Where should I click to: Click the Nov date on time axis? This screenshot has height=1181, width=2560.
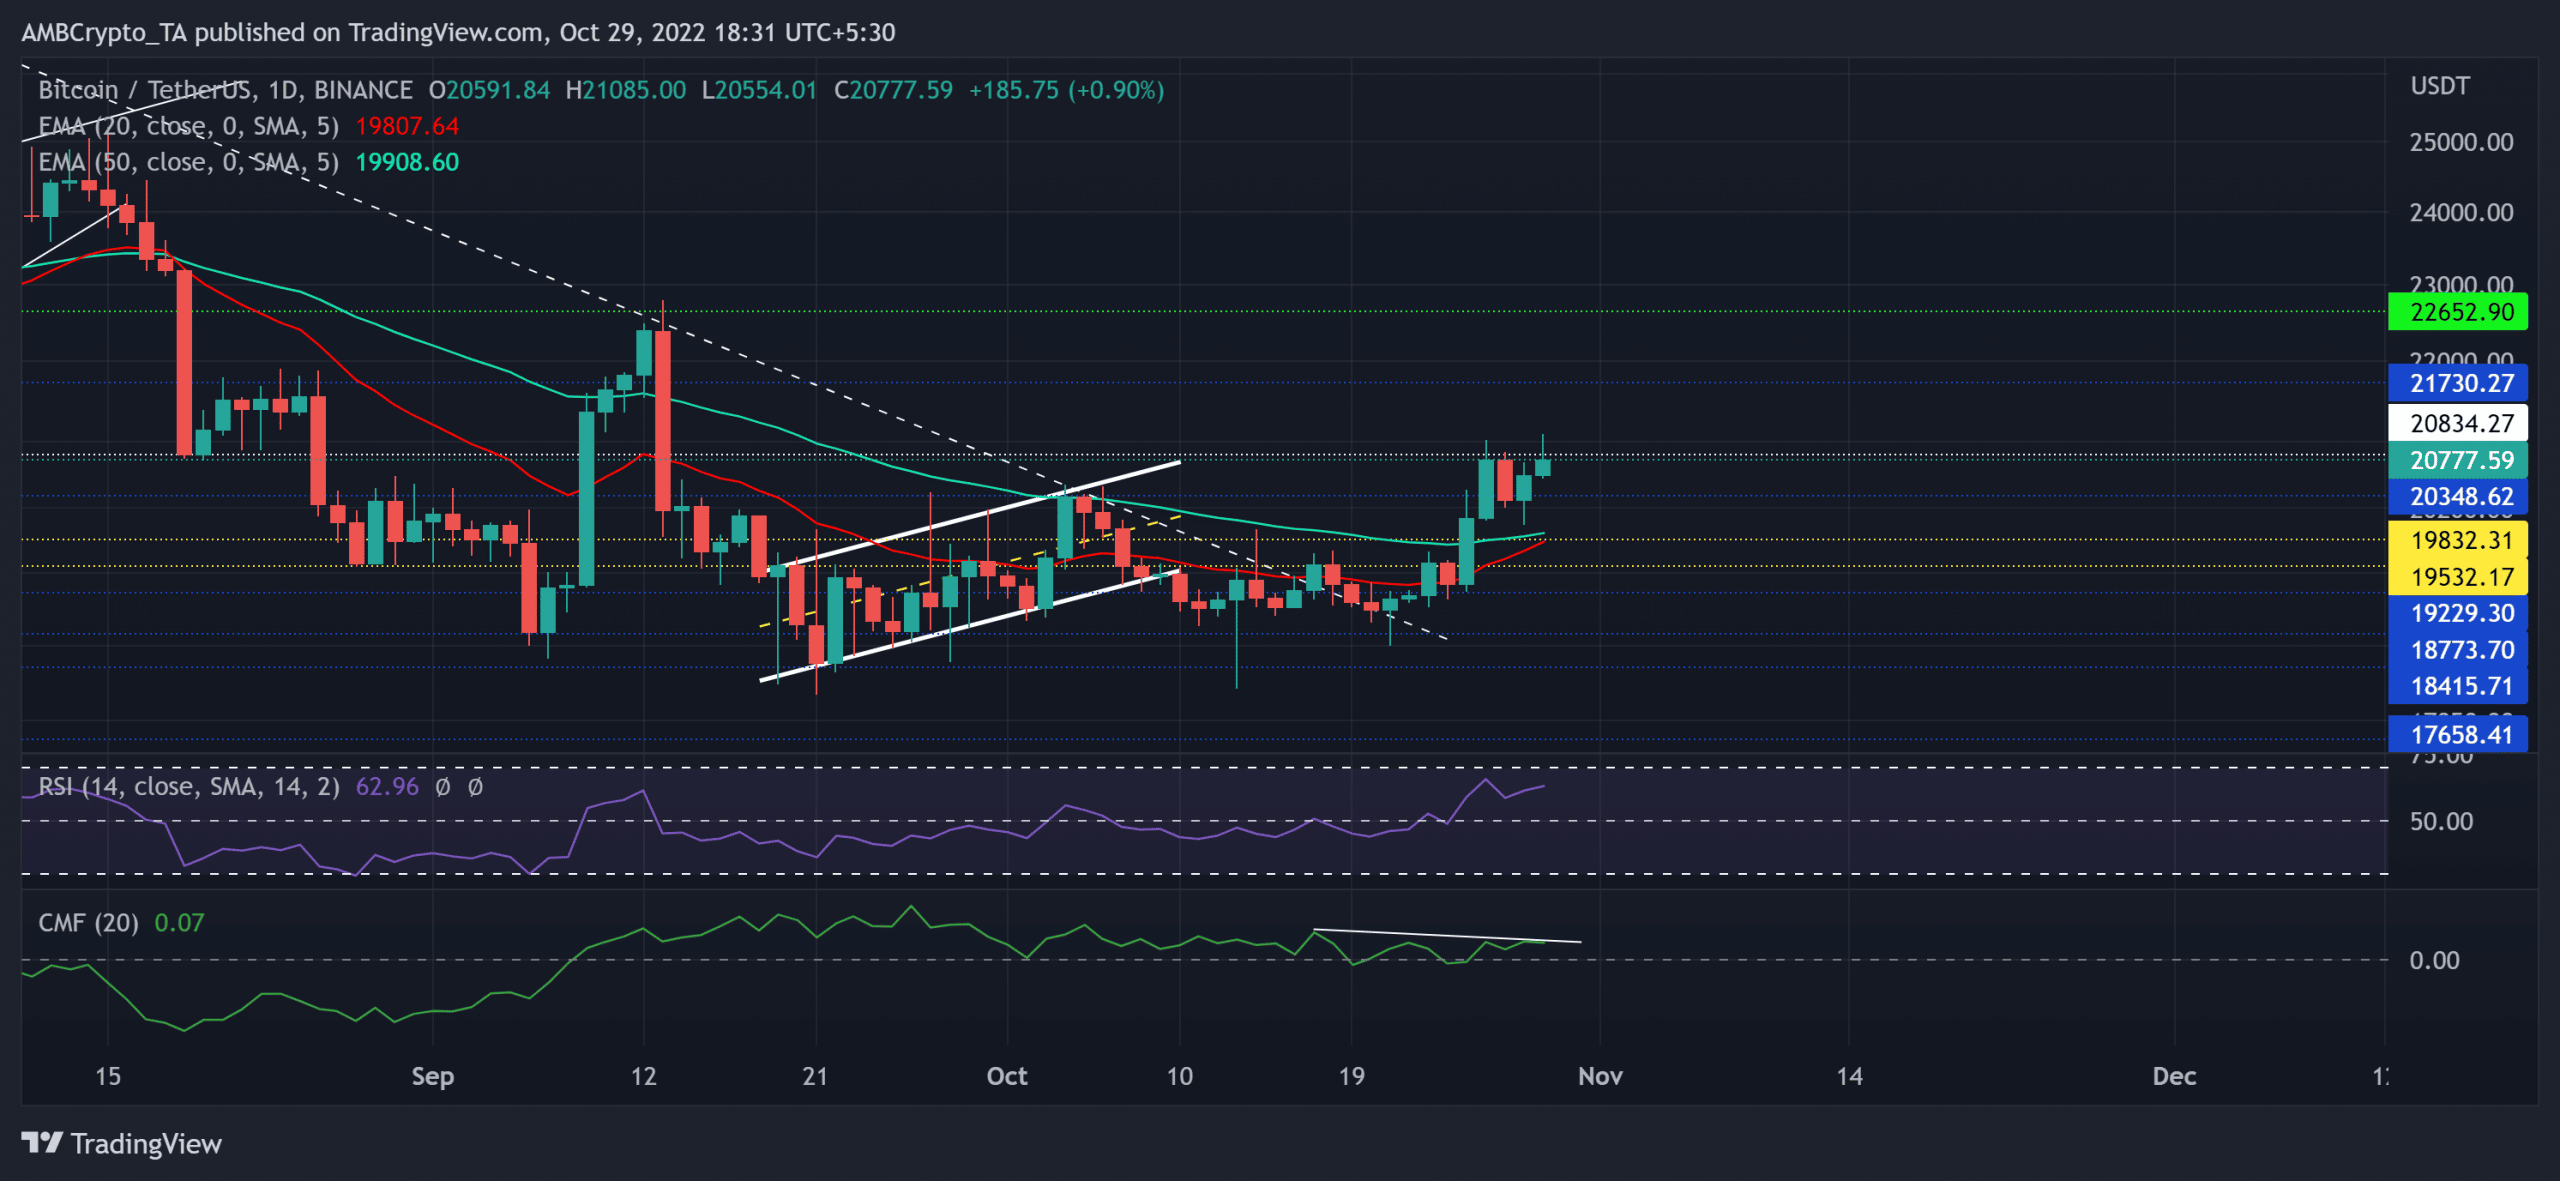pos(1600,1076)
